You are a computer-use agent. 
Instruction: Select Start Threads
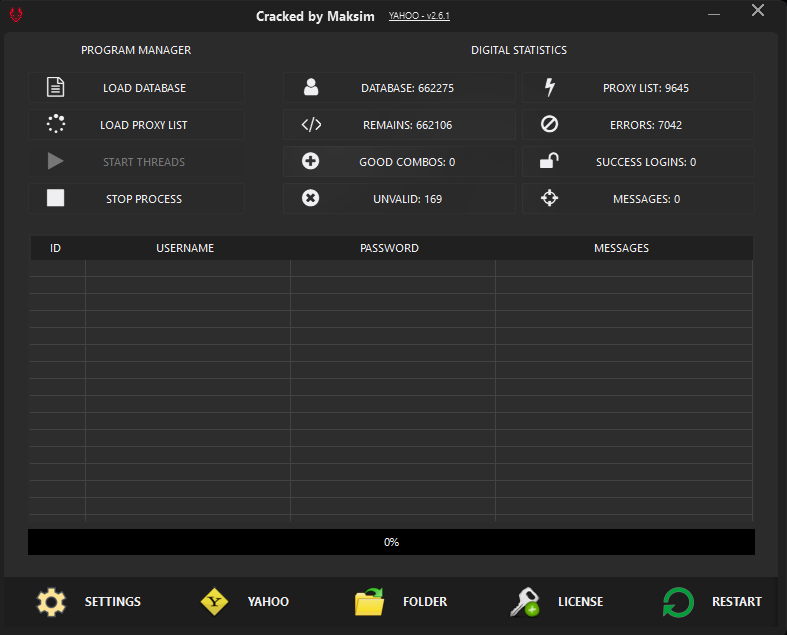pos(136,162)
